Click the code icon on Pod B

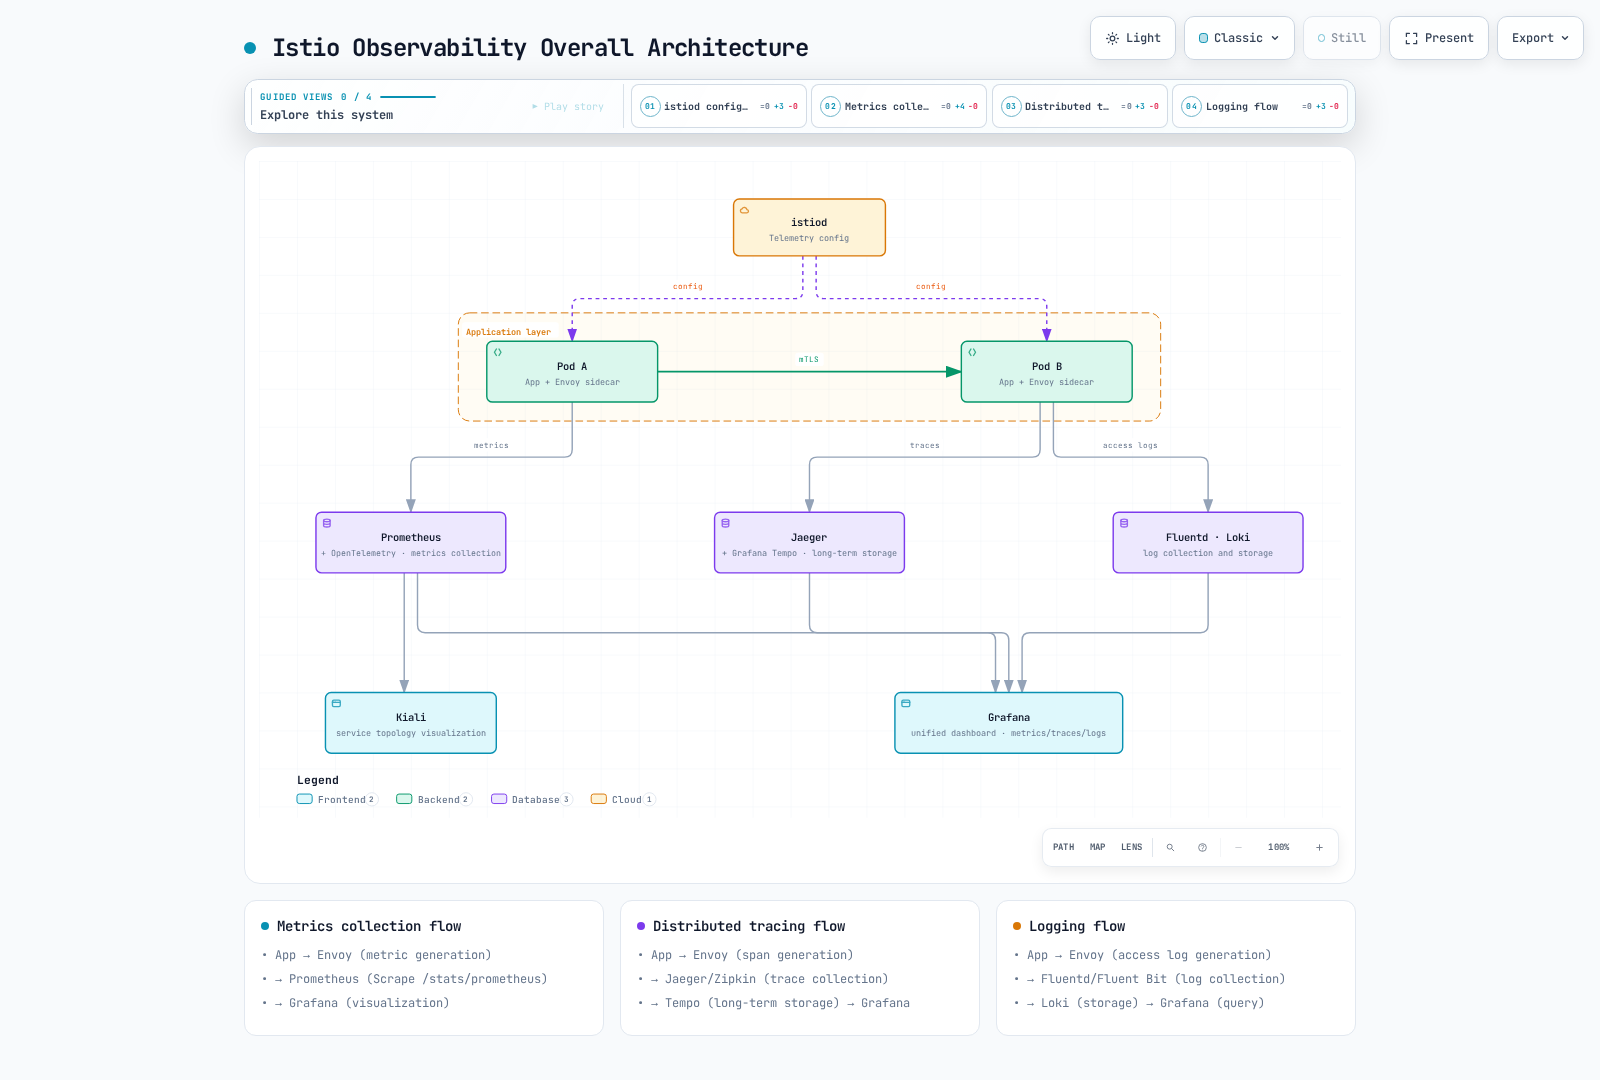coord(972,352)
